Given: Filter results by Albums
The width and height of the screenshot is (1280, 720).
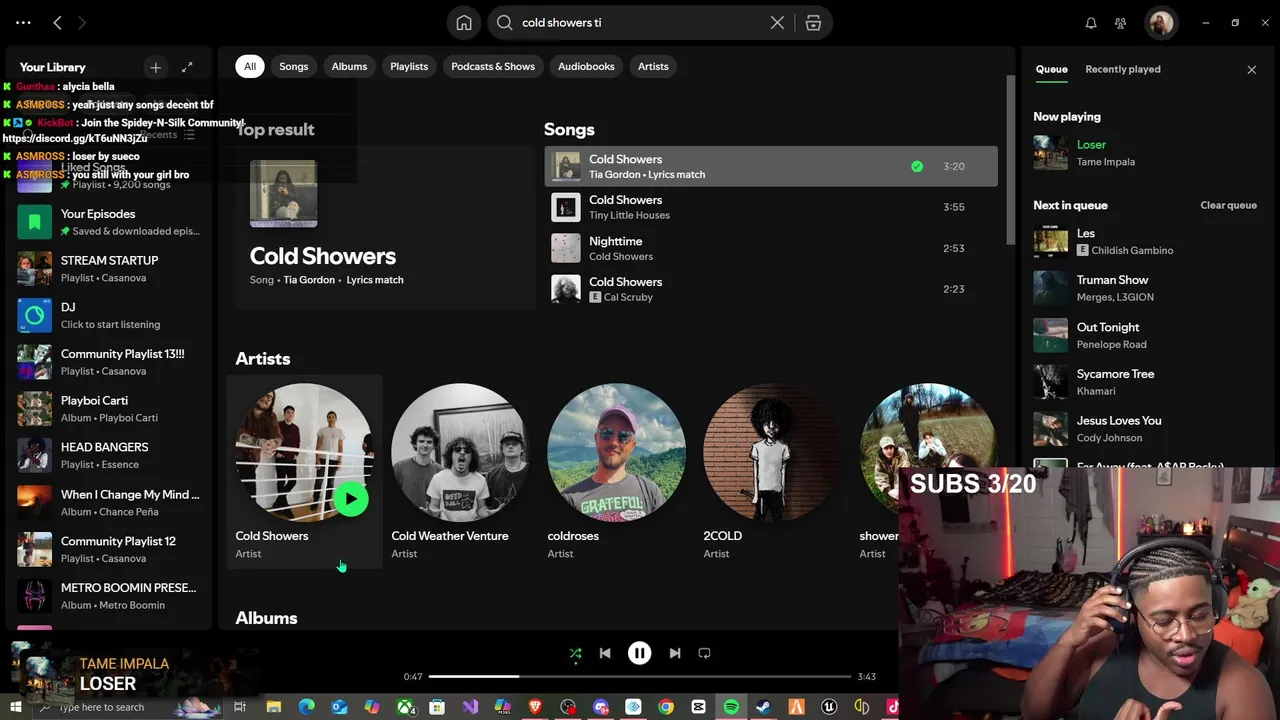Looking at the screenshot, I should click(x=349, y=66).
